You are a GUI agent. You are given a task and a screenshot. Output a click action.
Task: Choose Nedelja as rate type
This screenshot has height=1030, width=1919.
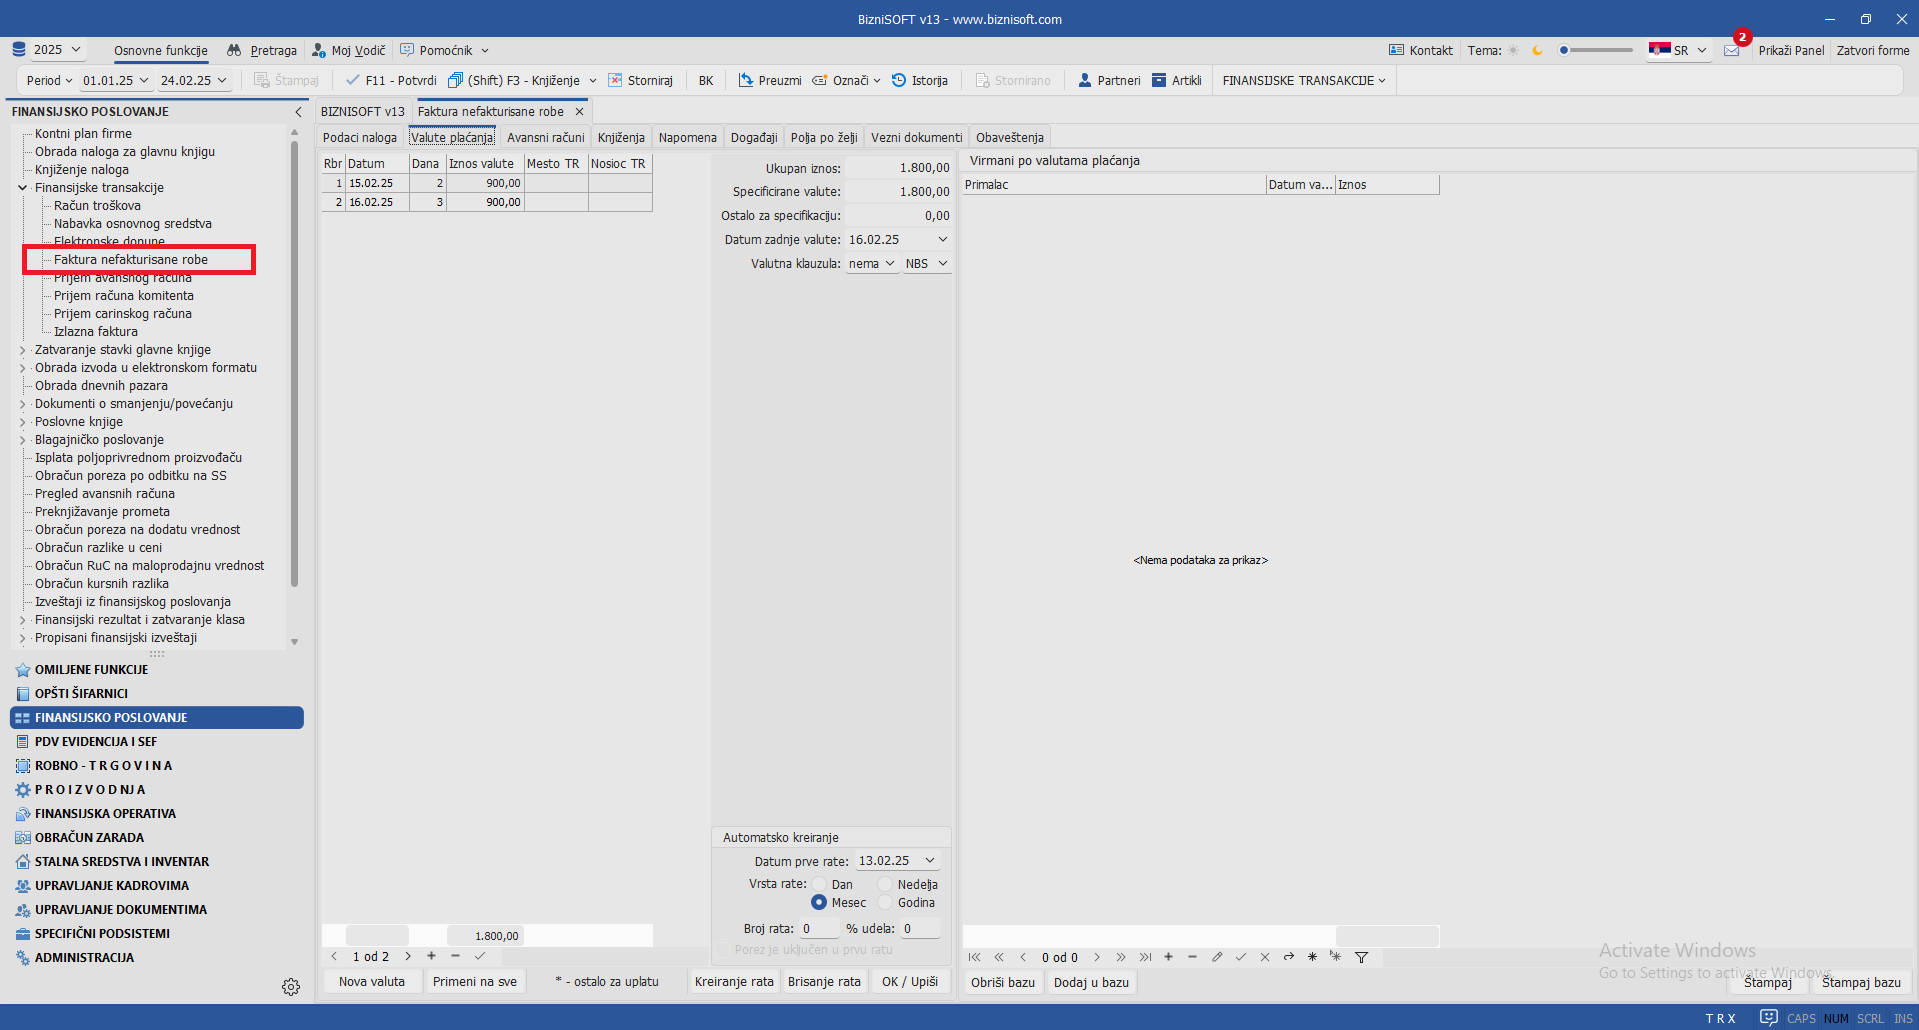click(x=885, y=884)
